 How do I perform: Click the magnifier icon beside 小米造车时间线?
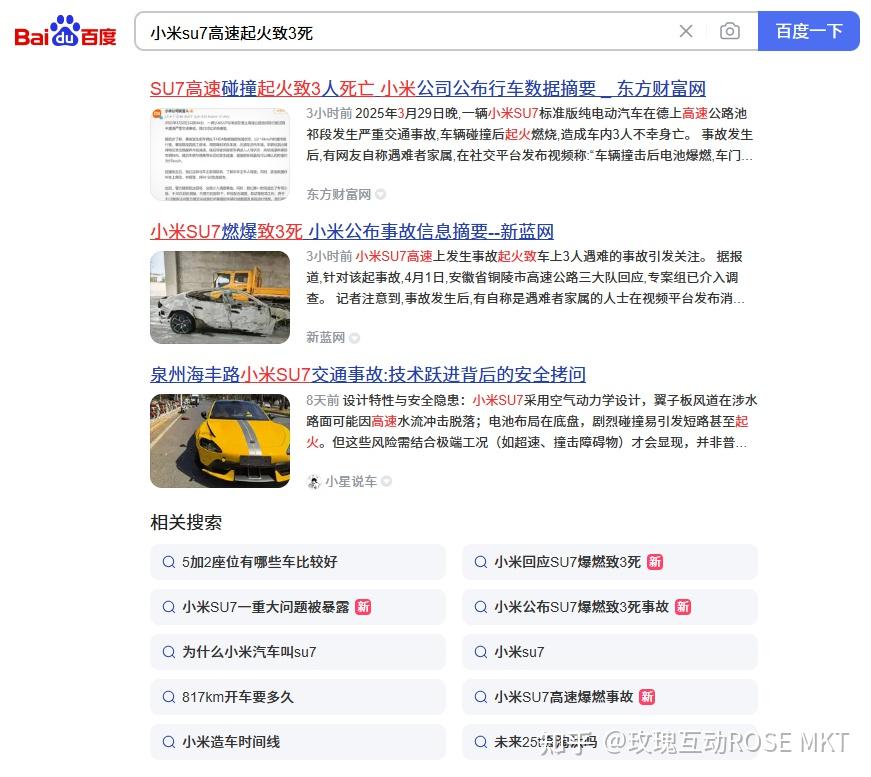coord(169,742)
